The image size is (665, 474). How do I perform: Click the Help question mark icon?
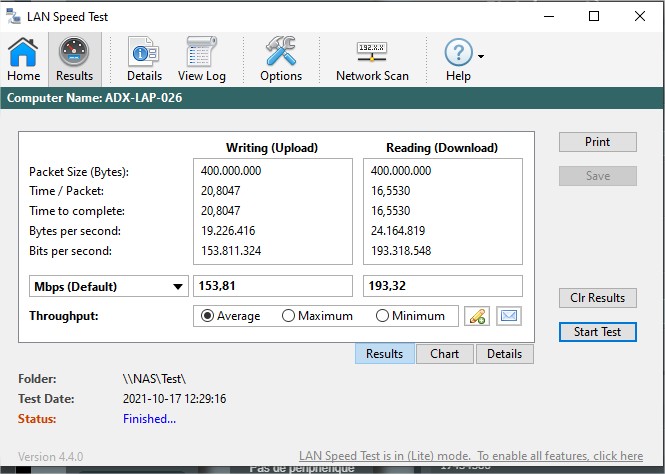click(458, 54)
